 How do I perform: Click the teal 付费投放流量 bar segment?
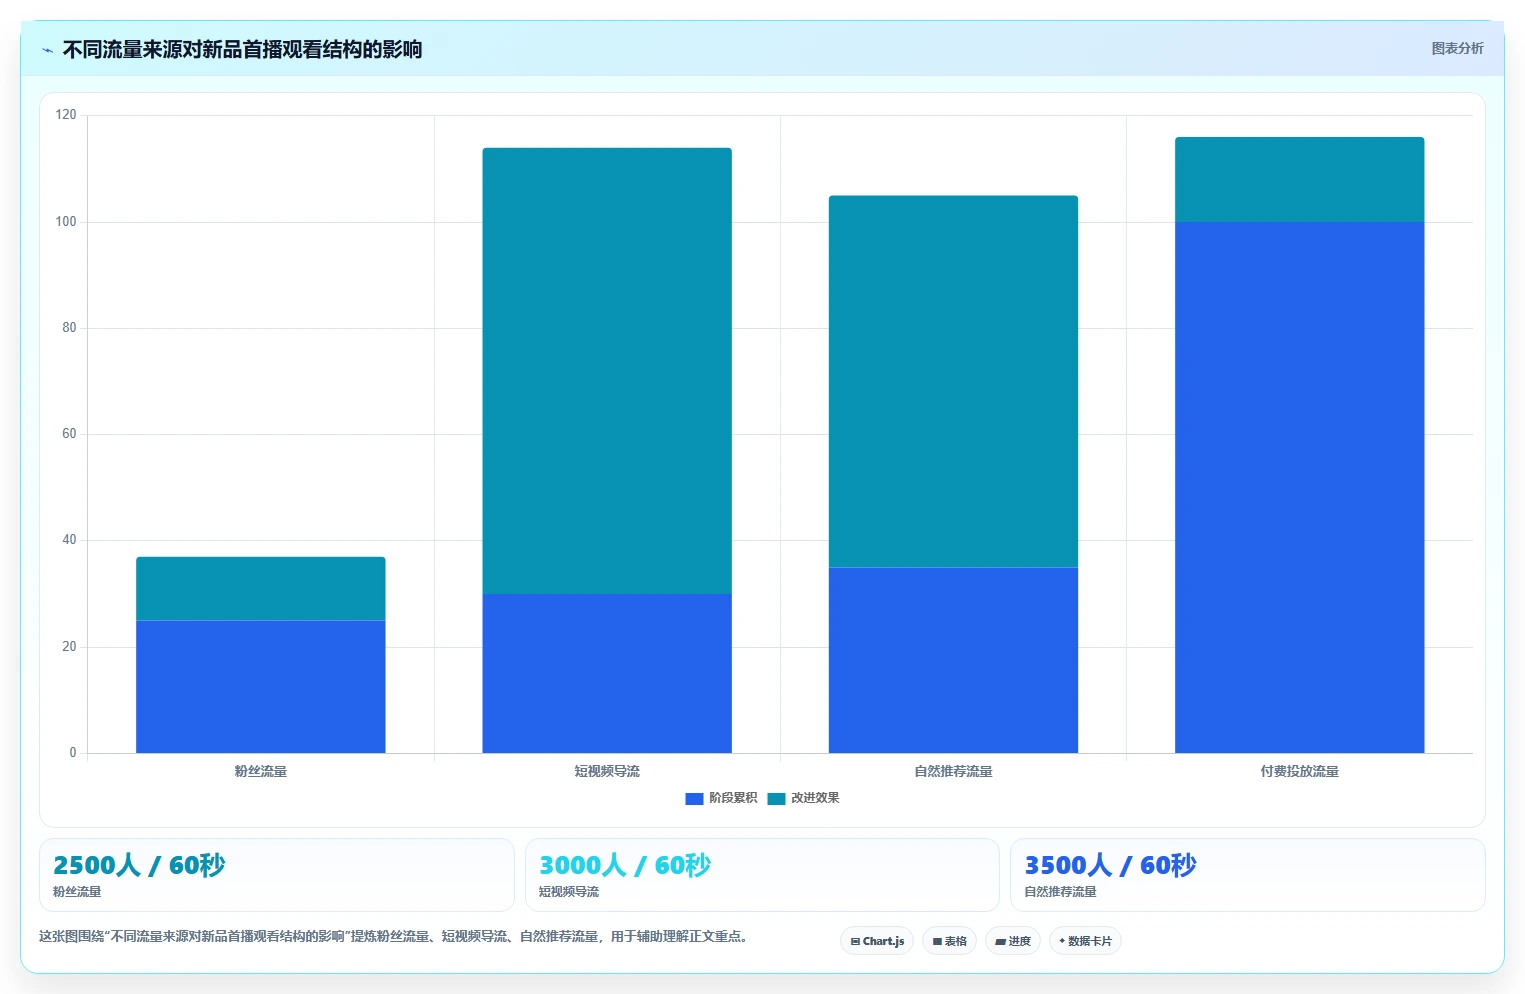click(1299, 179)
